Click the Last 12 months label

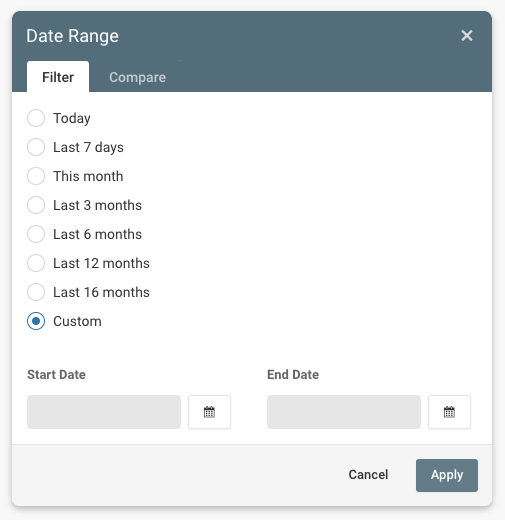pyautogui.click(x=101, y=263)
